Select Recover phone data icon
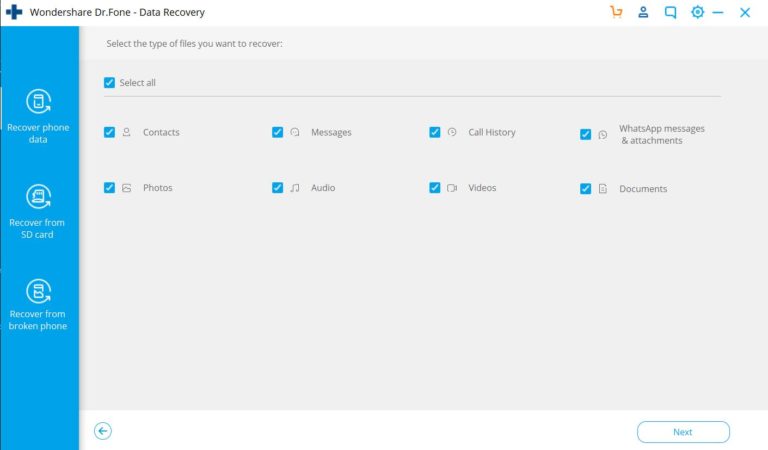Image resolution: width=768 pixels, height=450 pixels. coord(38,101)
